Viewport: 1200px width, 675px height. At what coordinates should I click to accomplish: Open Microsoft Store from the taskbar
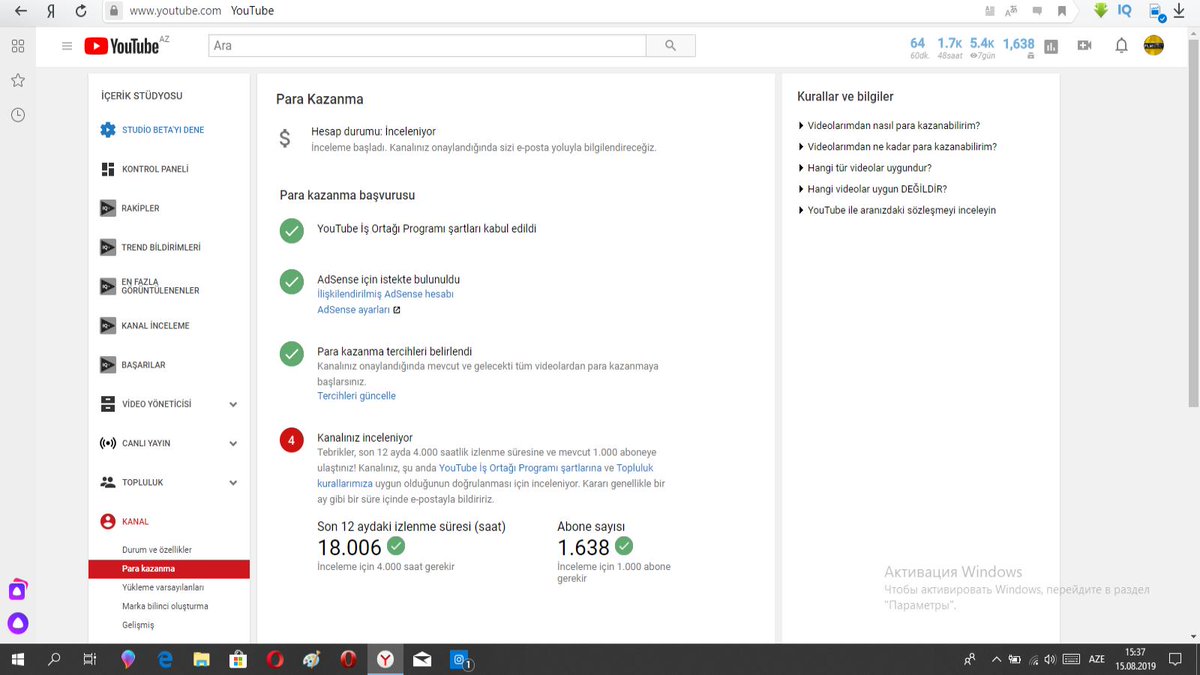point(238,659)
